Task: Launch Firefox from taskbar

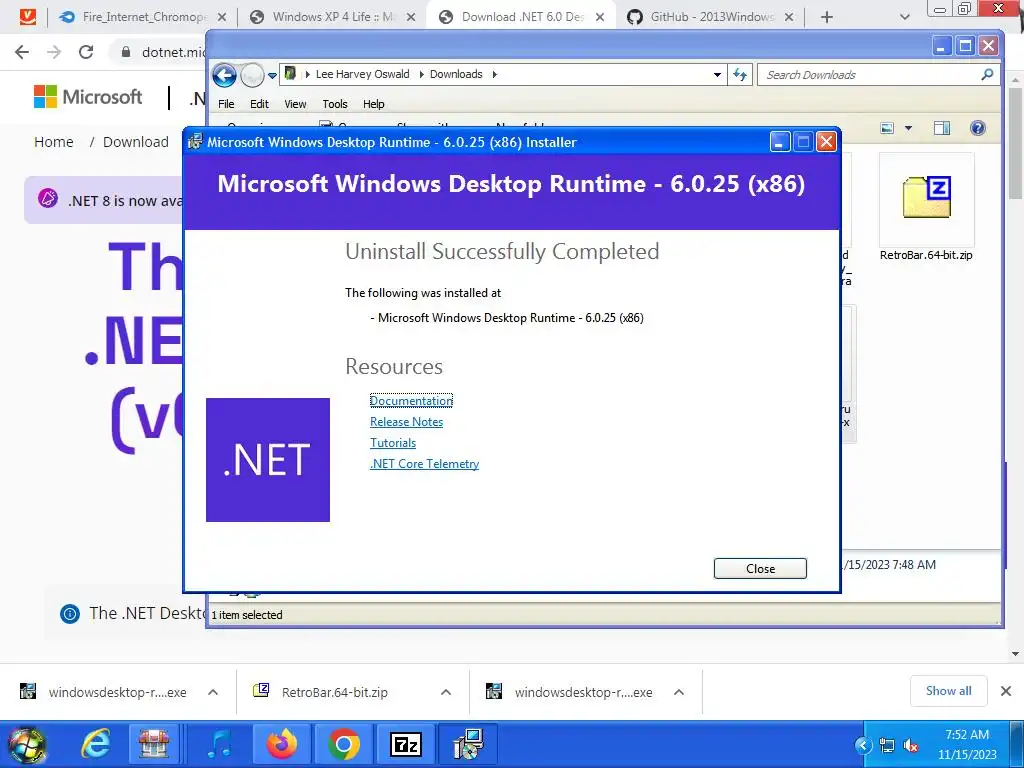Action: point(282,744)
